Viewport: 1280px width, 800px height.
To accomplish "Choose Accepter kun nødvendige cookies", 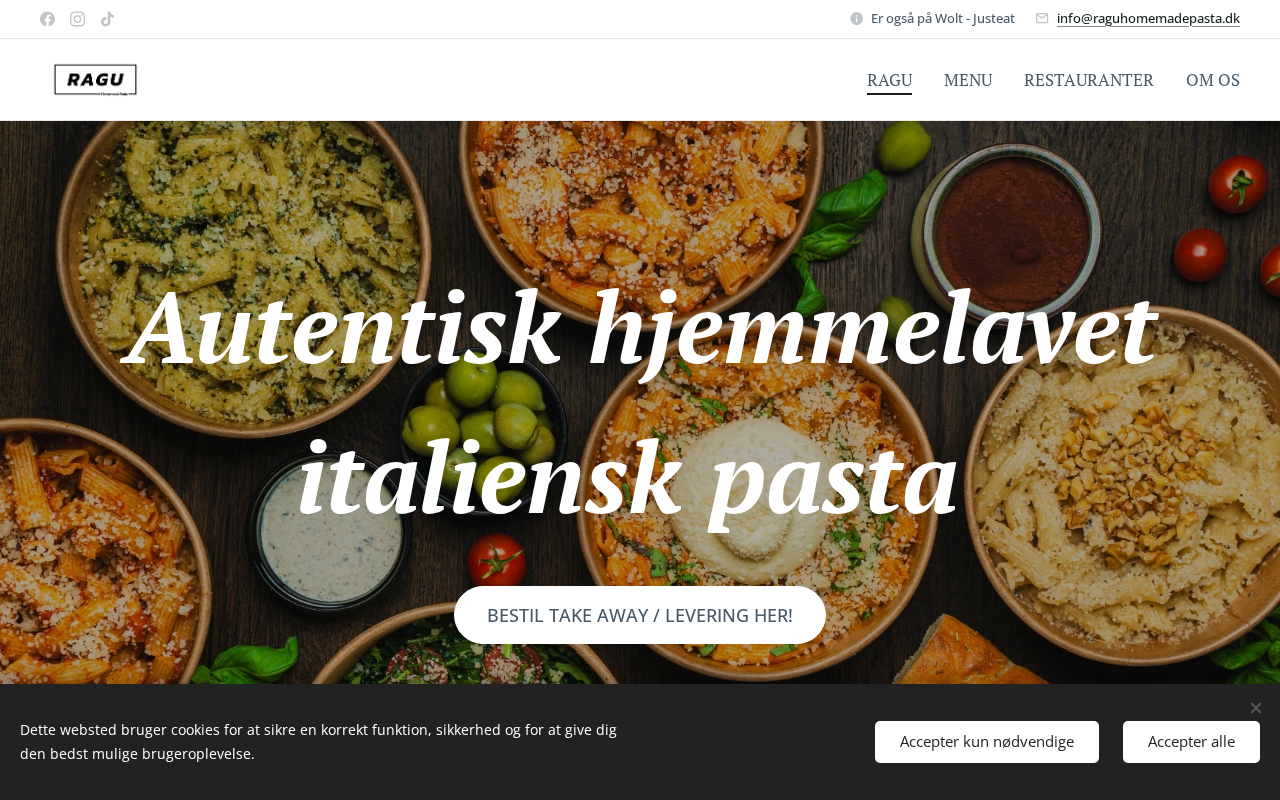I will tap(987, 742).
